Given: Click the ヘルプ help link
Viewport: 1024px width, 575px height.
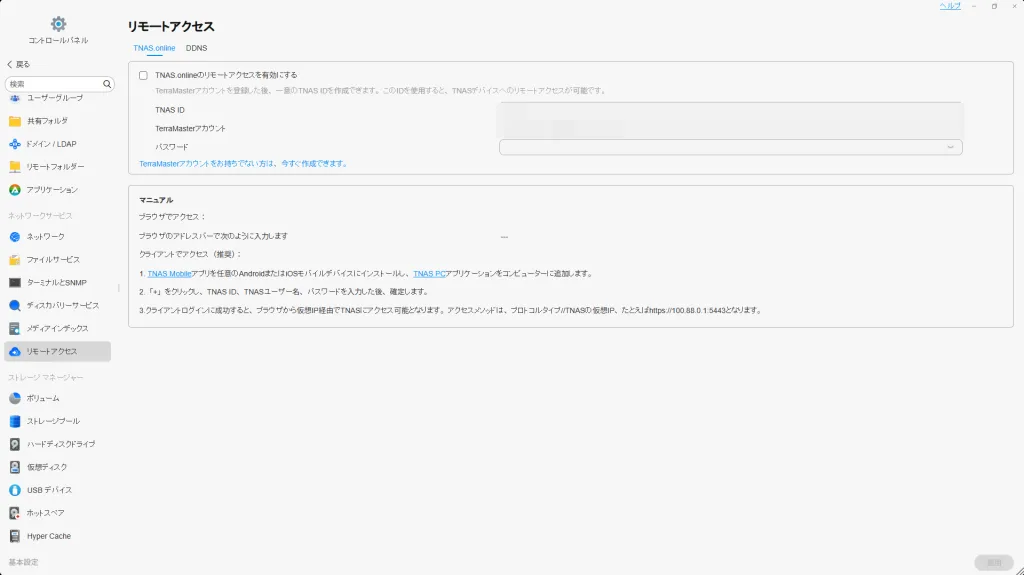Looking at the screenshot, I should click(x=950, y=6).
